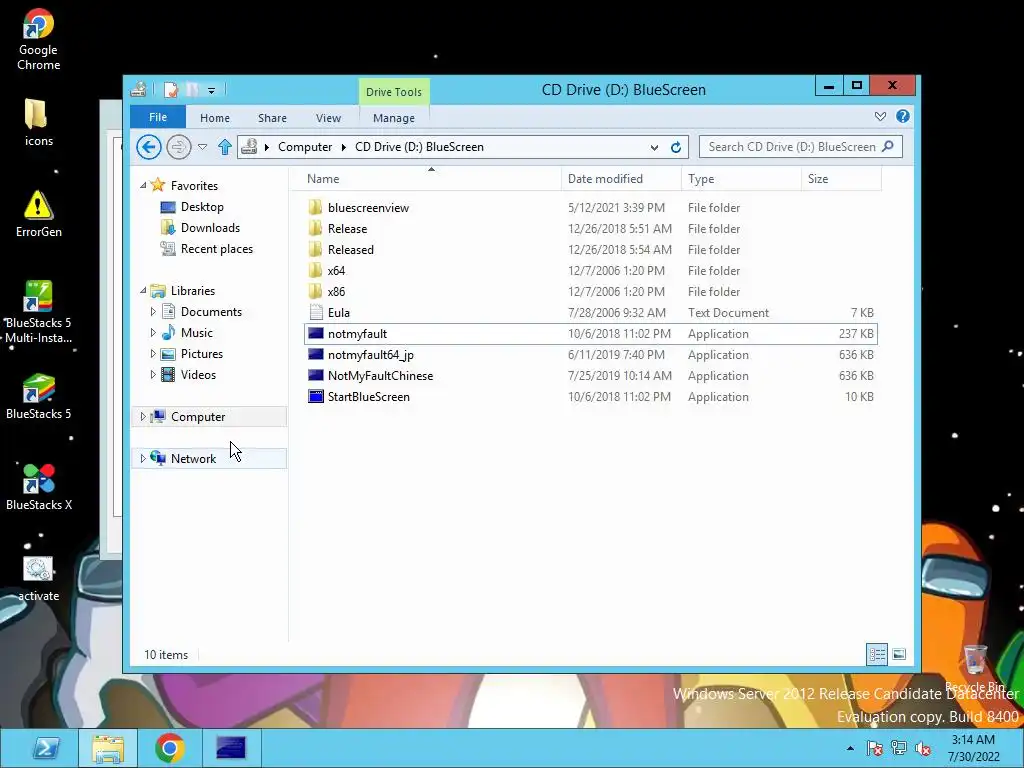Screen dimensions: 1024x768
Task: Click the muted volume tray icon
Action: click(923, 748)
